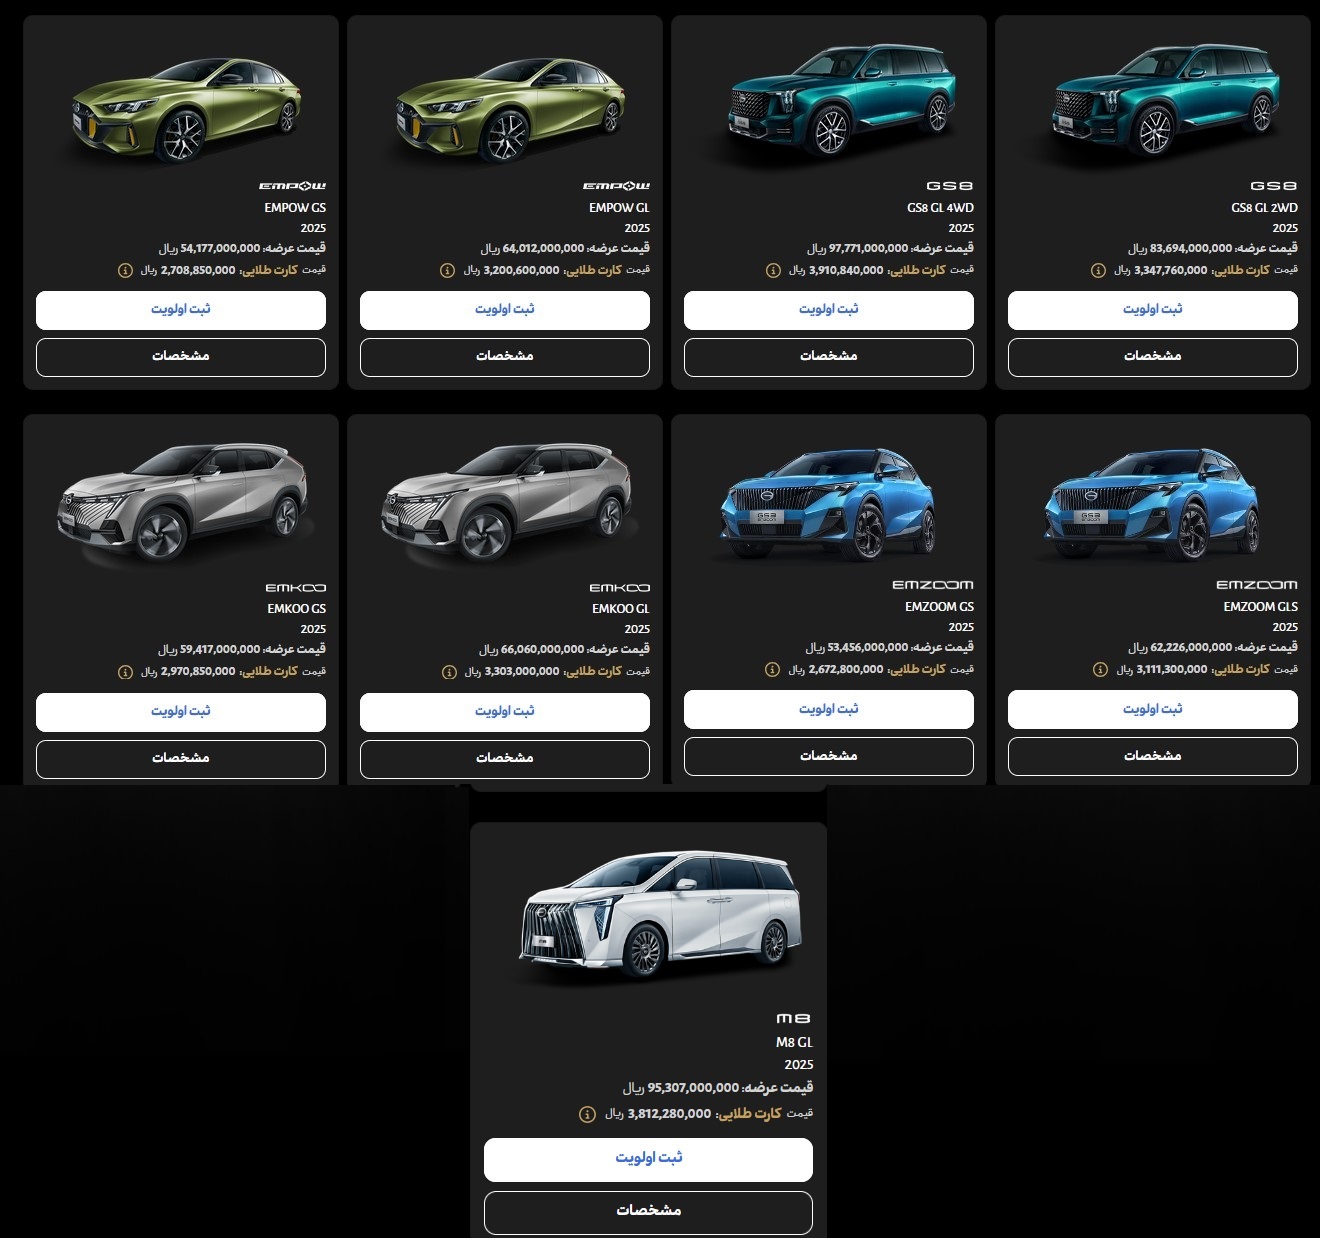Viewport: 1320px width, 1238px height.
Task: Click the "EMPOW GL" model name text
Action: click(619, 208)
